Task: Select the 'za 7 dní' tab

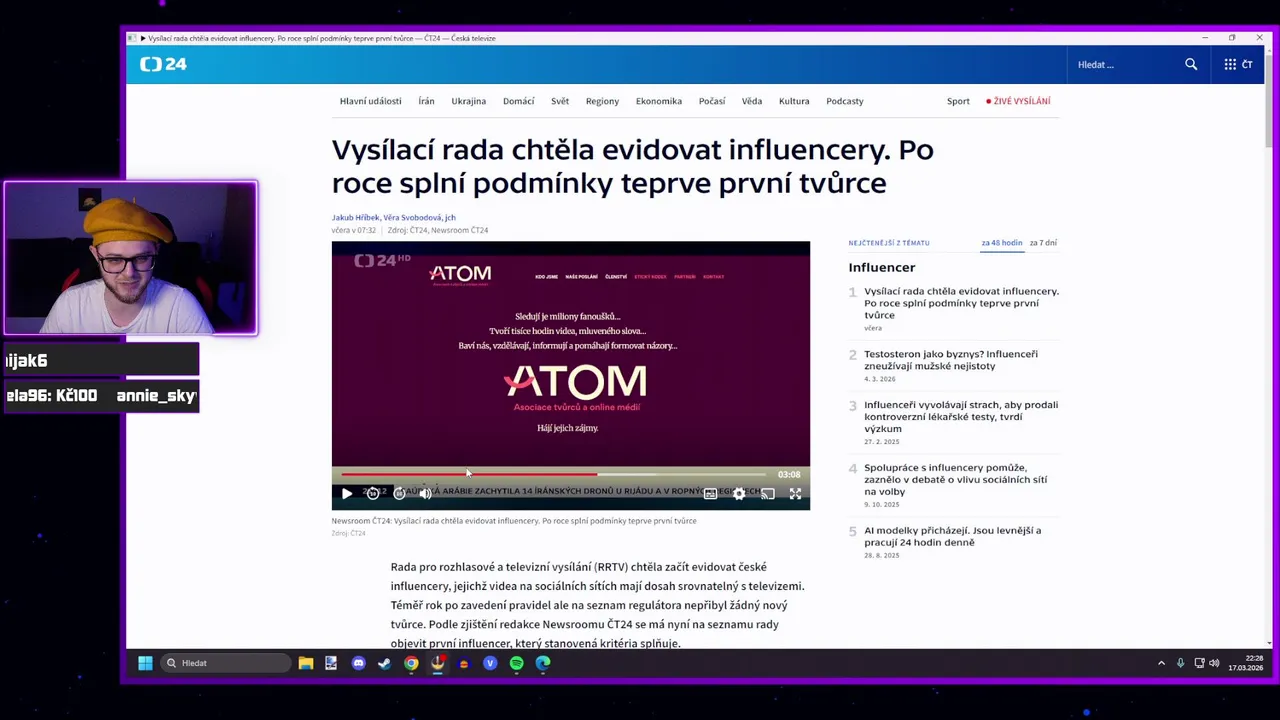Action: 1043,243
